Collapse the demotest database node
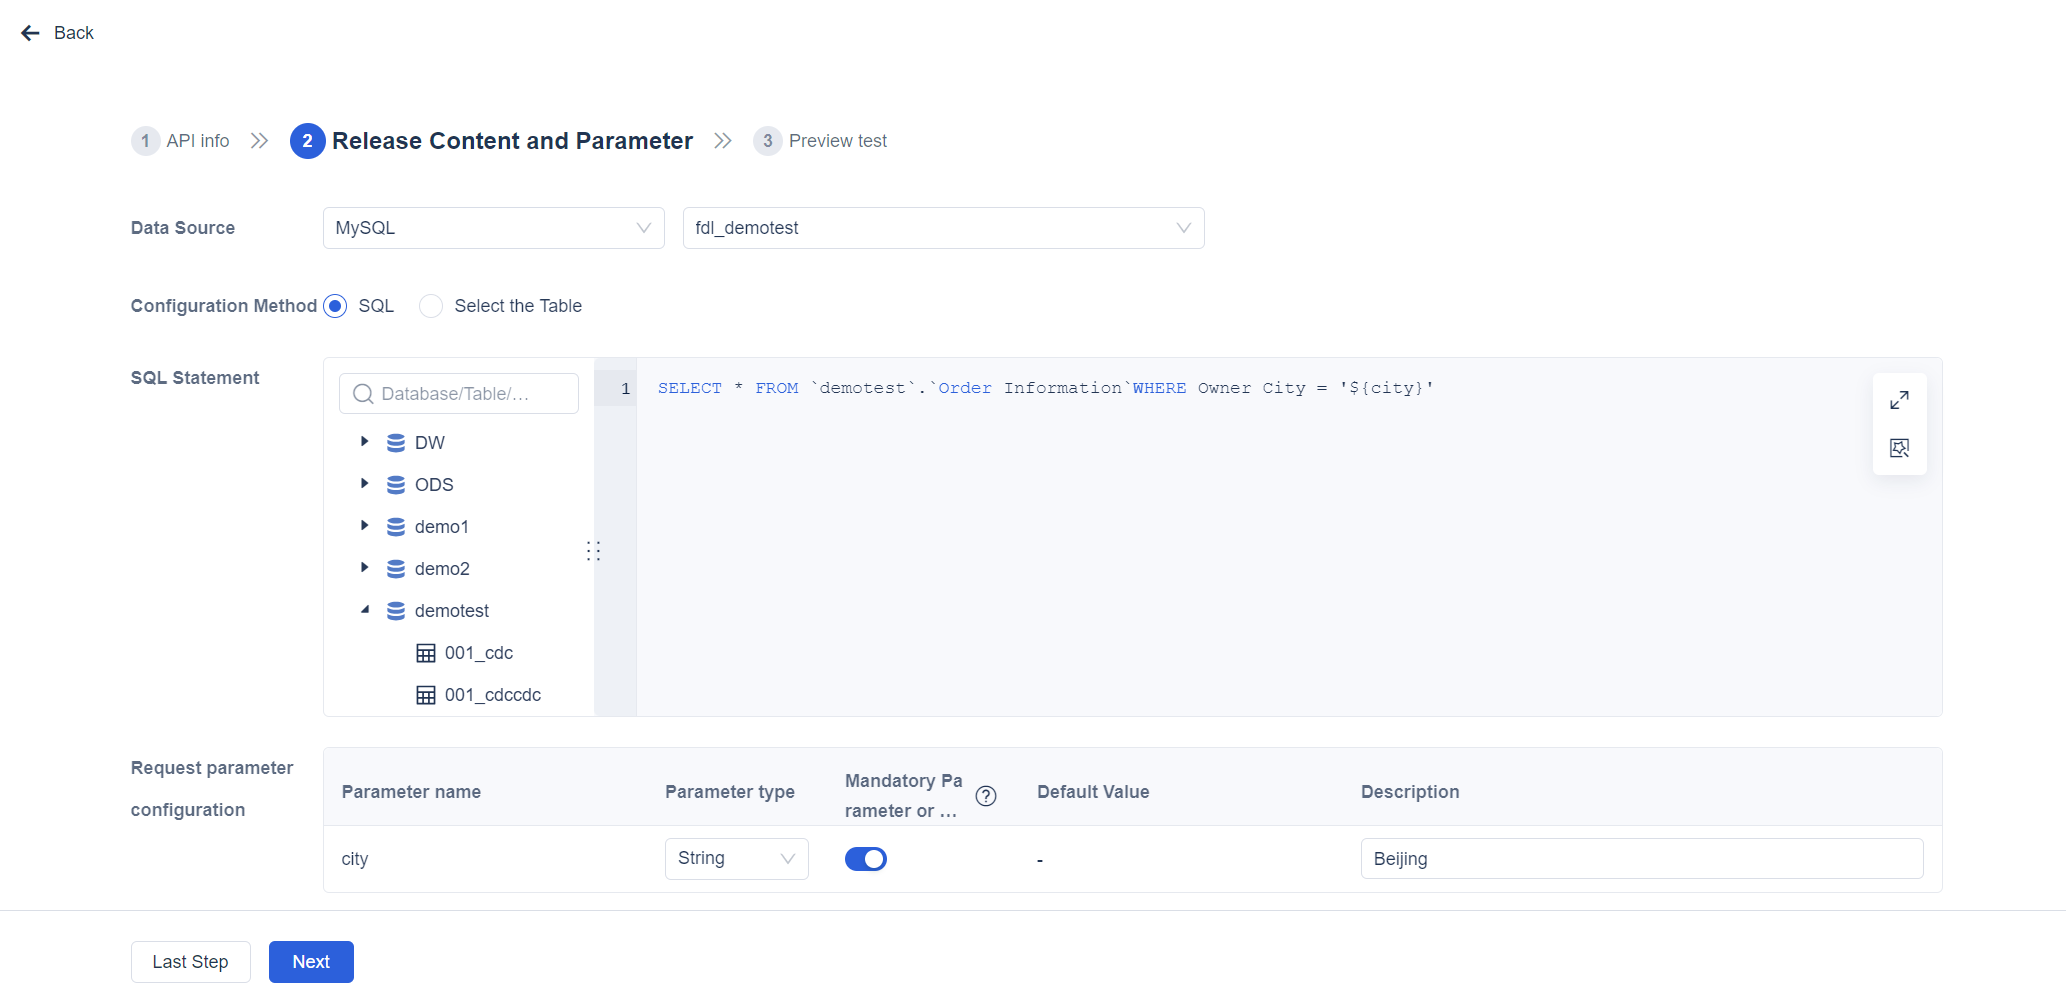2066x997 pixels. pos(365,610)
